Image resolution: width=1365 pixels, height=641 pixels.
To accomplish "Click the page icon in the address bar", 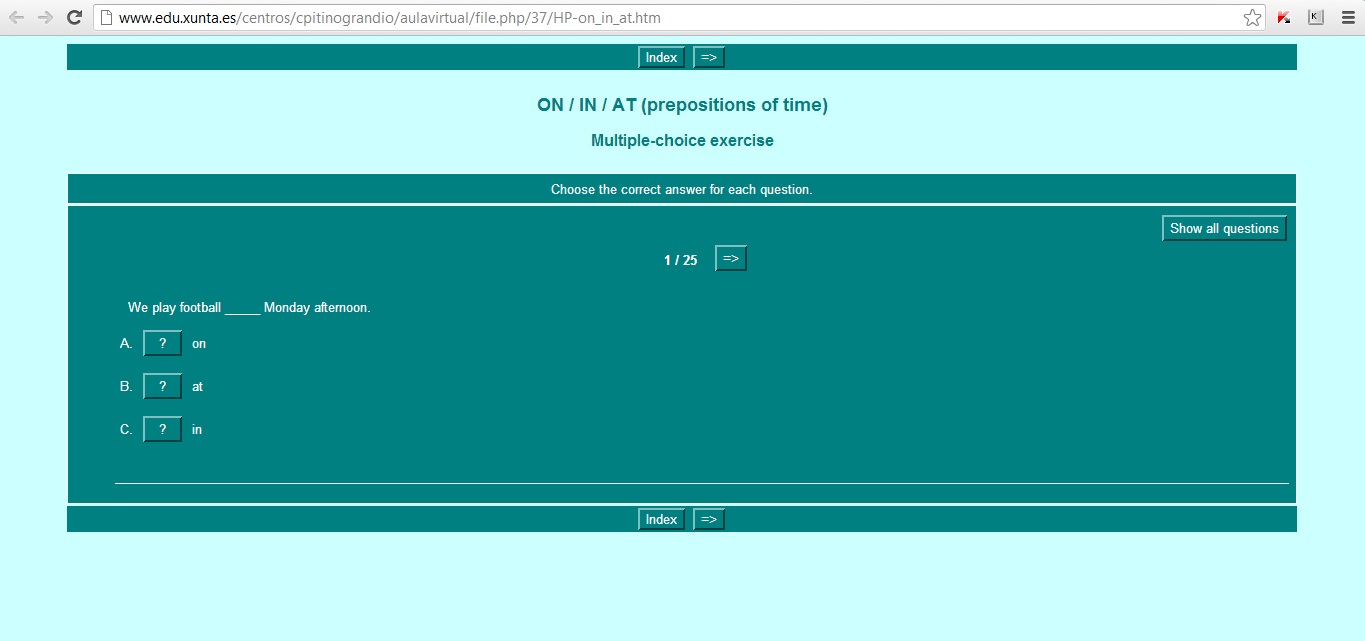I will pyautogui.click(x=106, y=16).
